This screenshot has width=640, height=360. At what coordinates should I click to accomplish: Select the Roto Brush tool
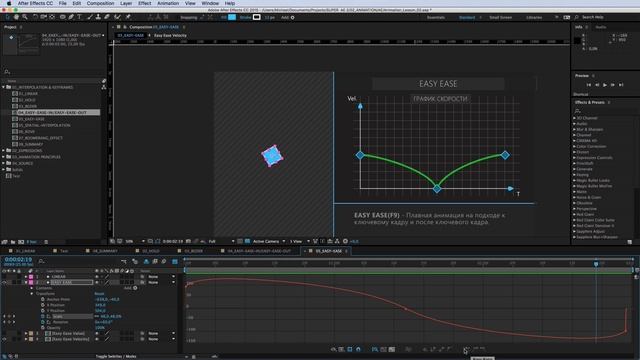pos(118,17)
